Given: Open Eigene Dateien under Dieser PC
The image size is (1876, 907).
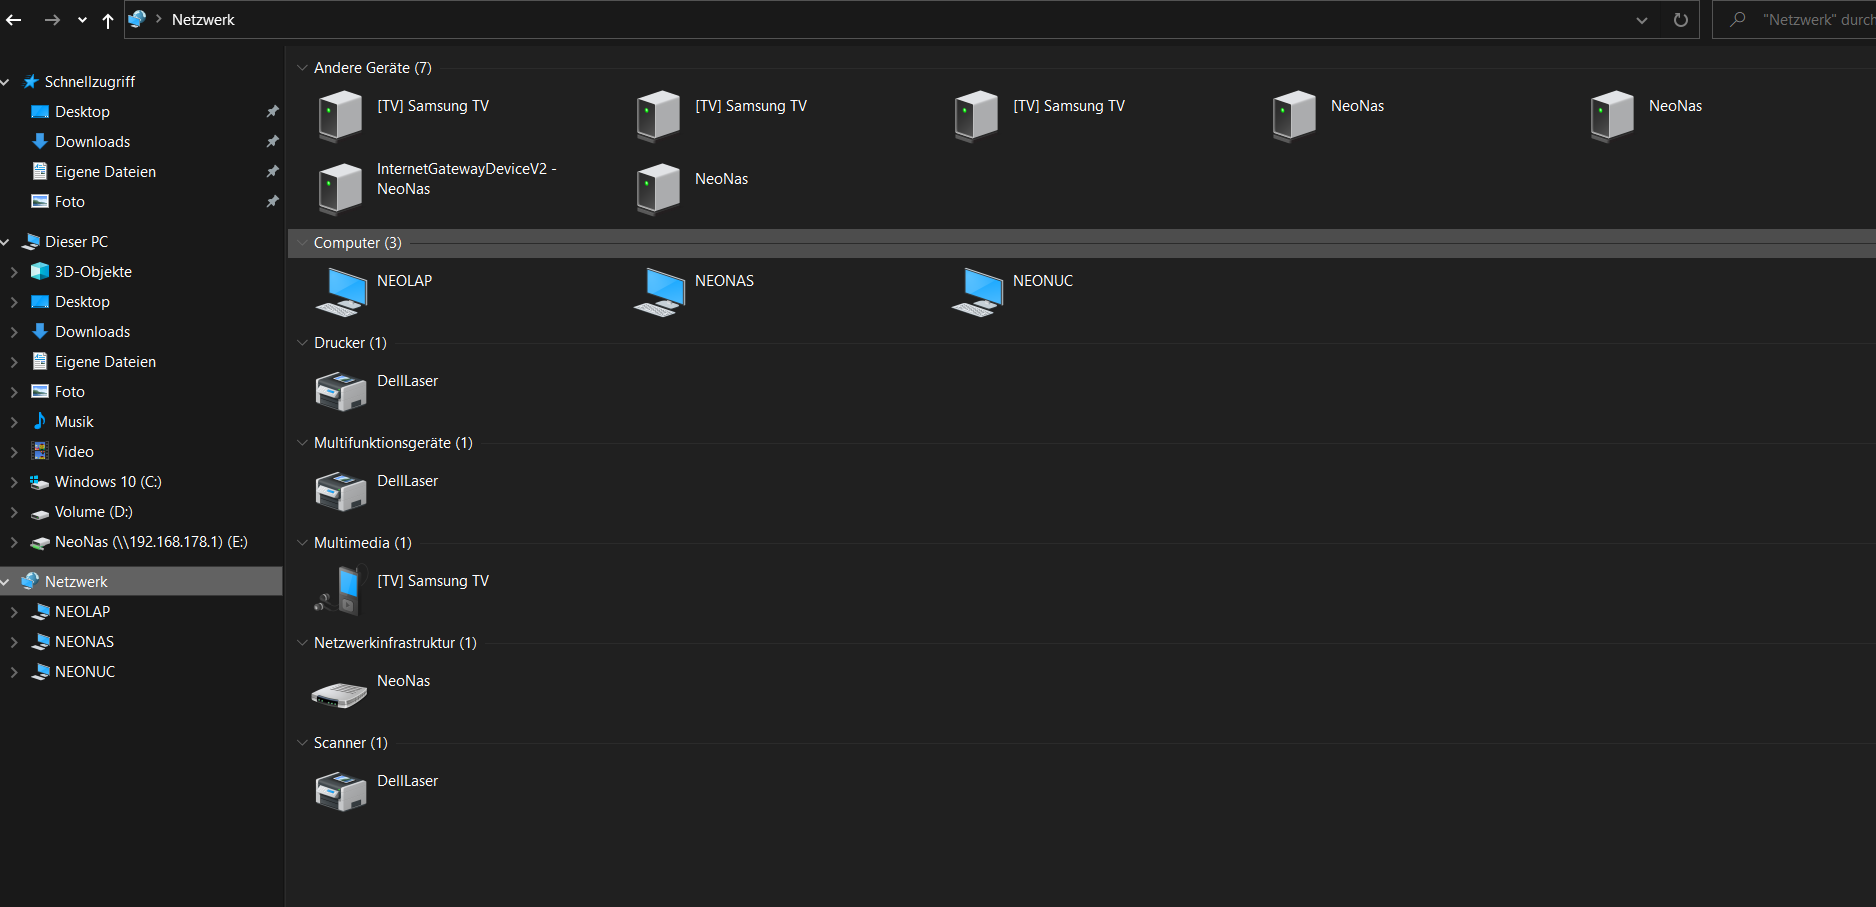Looking at the screenshot, I should click(105, 361).
